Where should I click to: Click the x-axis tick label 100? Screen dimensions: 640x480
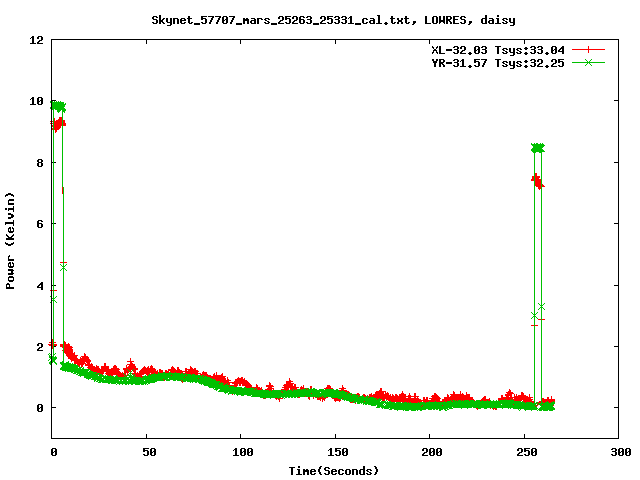pos(243,452)
